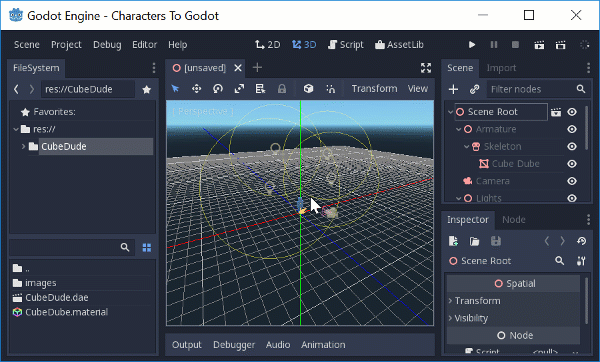Image resolution: width=600 pixels, height=362 pixels.
Task: Click the Filter nodes search field
Action: [x=532, y=89]
